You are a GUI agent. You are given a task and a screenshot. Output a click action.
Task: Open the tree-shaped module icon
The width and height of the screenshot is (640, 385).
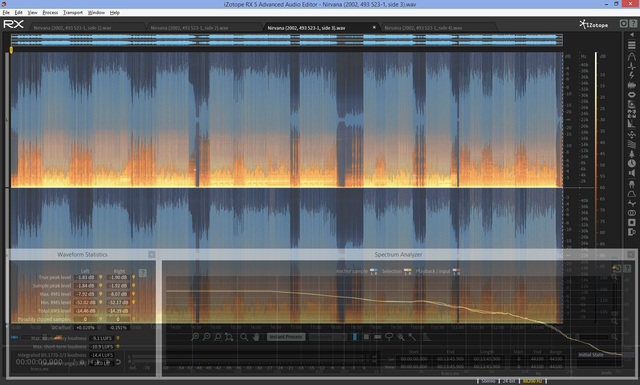coord(631,154)
